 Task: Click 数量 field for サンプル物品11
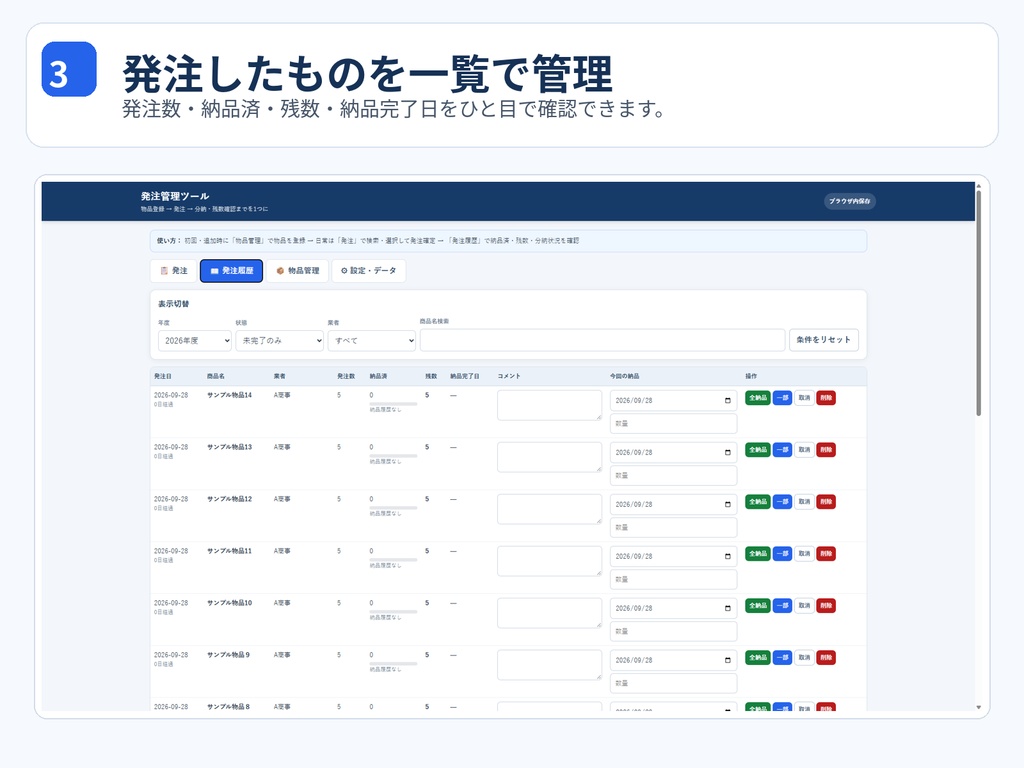[x=673, y=579]
